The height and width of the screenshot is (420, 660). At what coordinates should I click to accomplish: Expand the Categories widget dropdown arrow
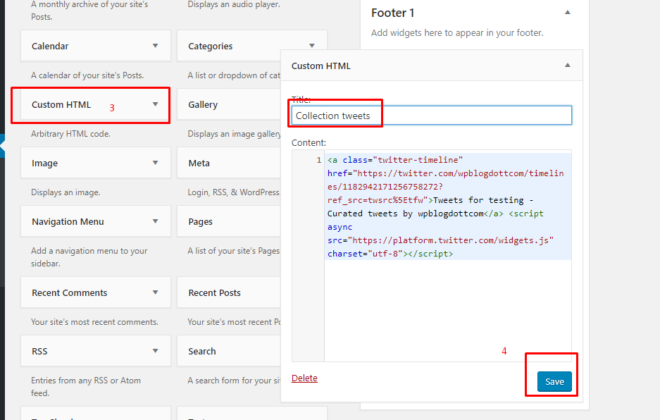tap(312, 45)
